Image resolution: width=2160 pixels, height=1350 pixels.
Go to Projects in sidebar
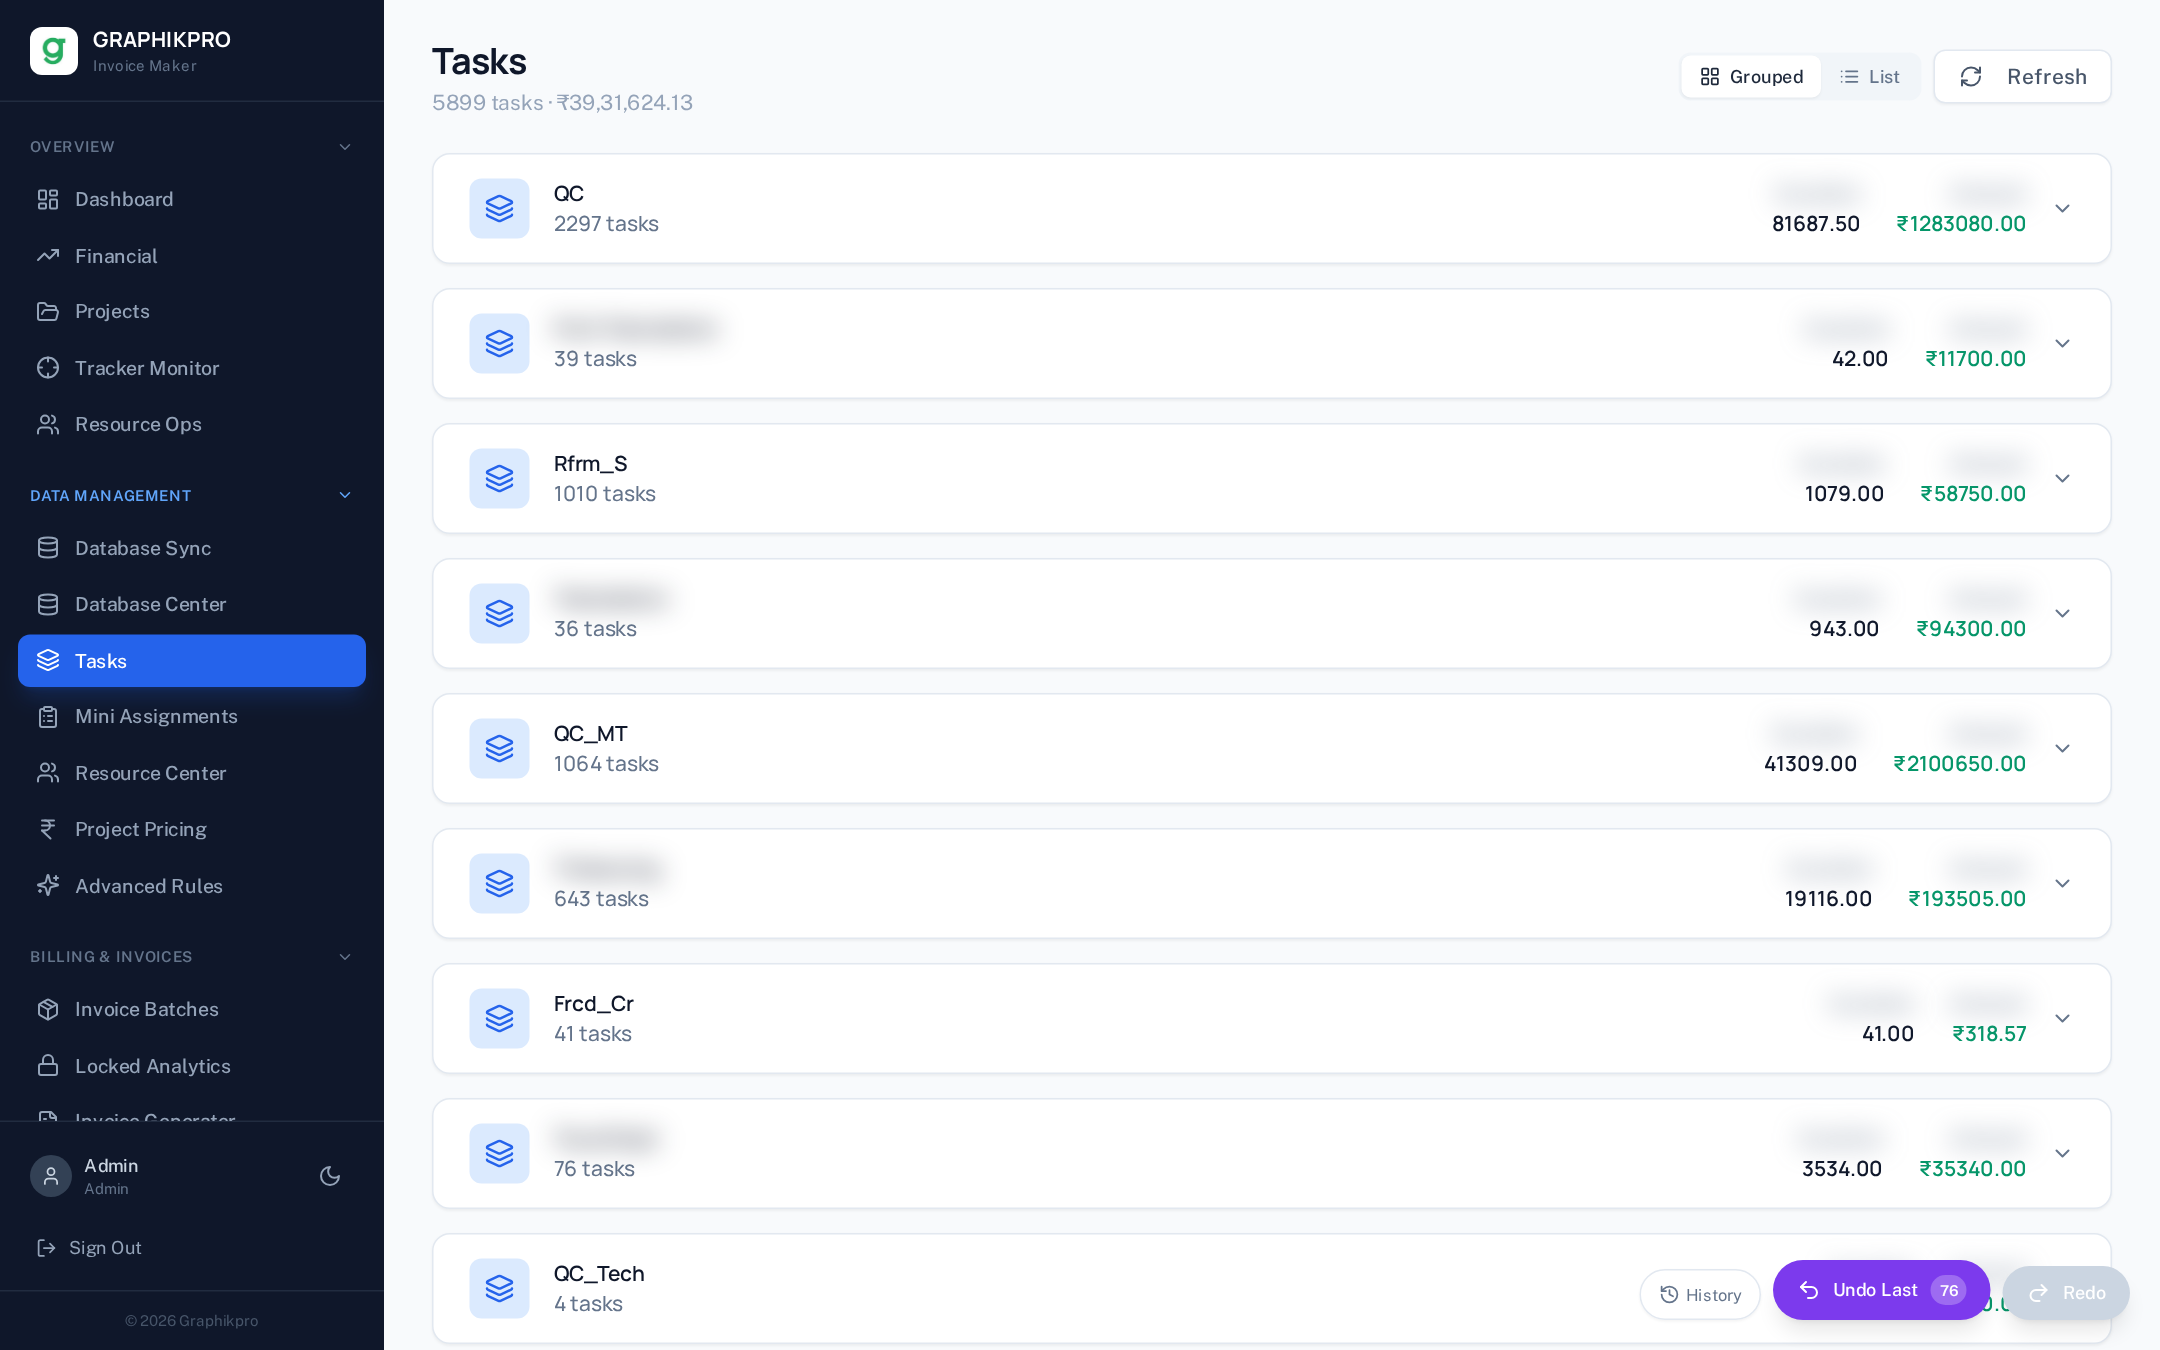click(191, 311)
